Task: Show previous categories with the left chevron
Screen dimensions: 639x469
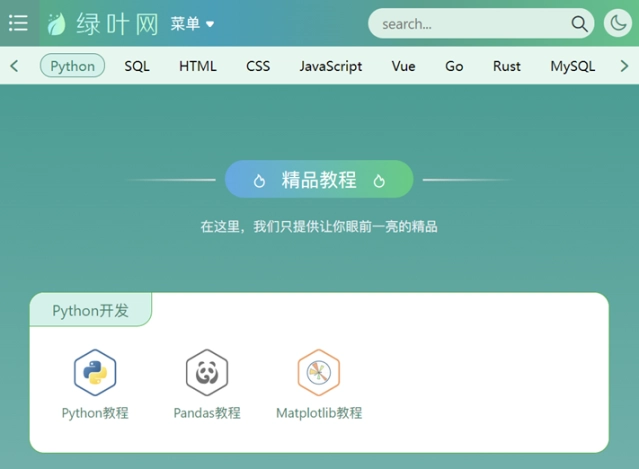Action: tap(14, 66)
